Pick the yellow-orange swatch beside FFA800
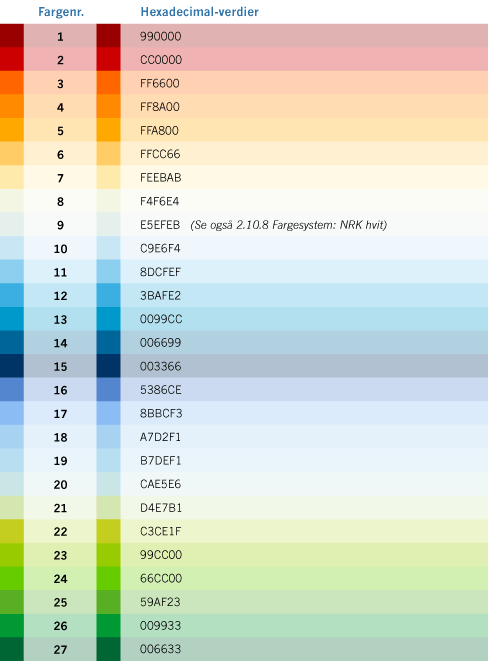This screenshot has height=662, width=488. (108, 130)
